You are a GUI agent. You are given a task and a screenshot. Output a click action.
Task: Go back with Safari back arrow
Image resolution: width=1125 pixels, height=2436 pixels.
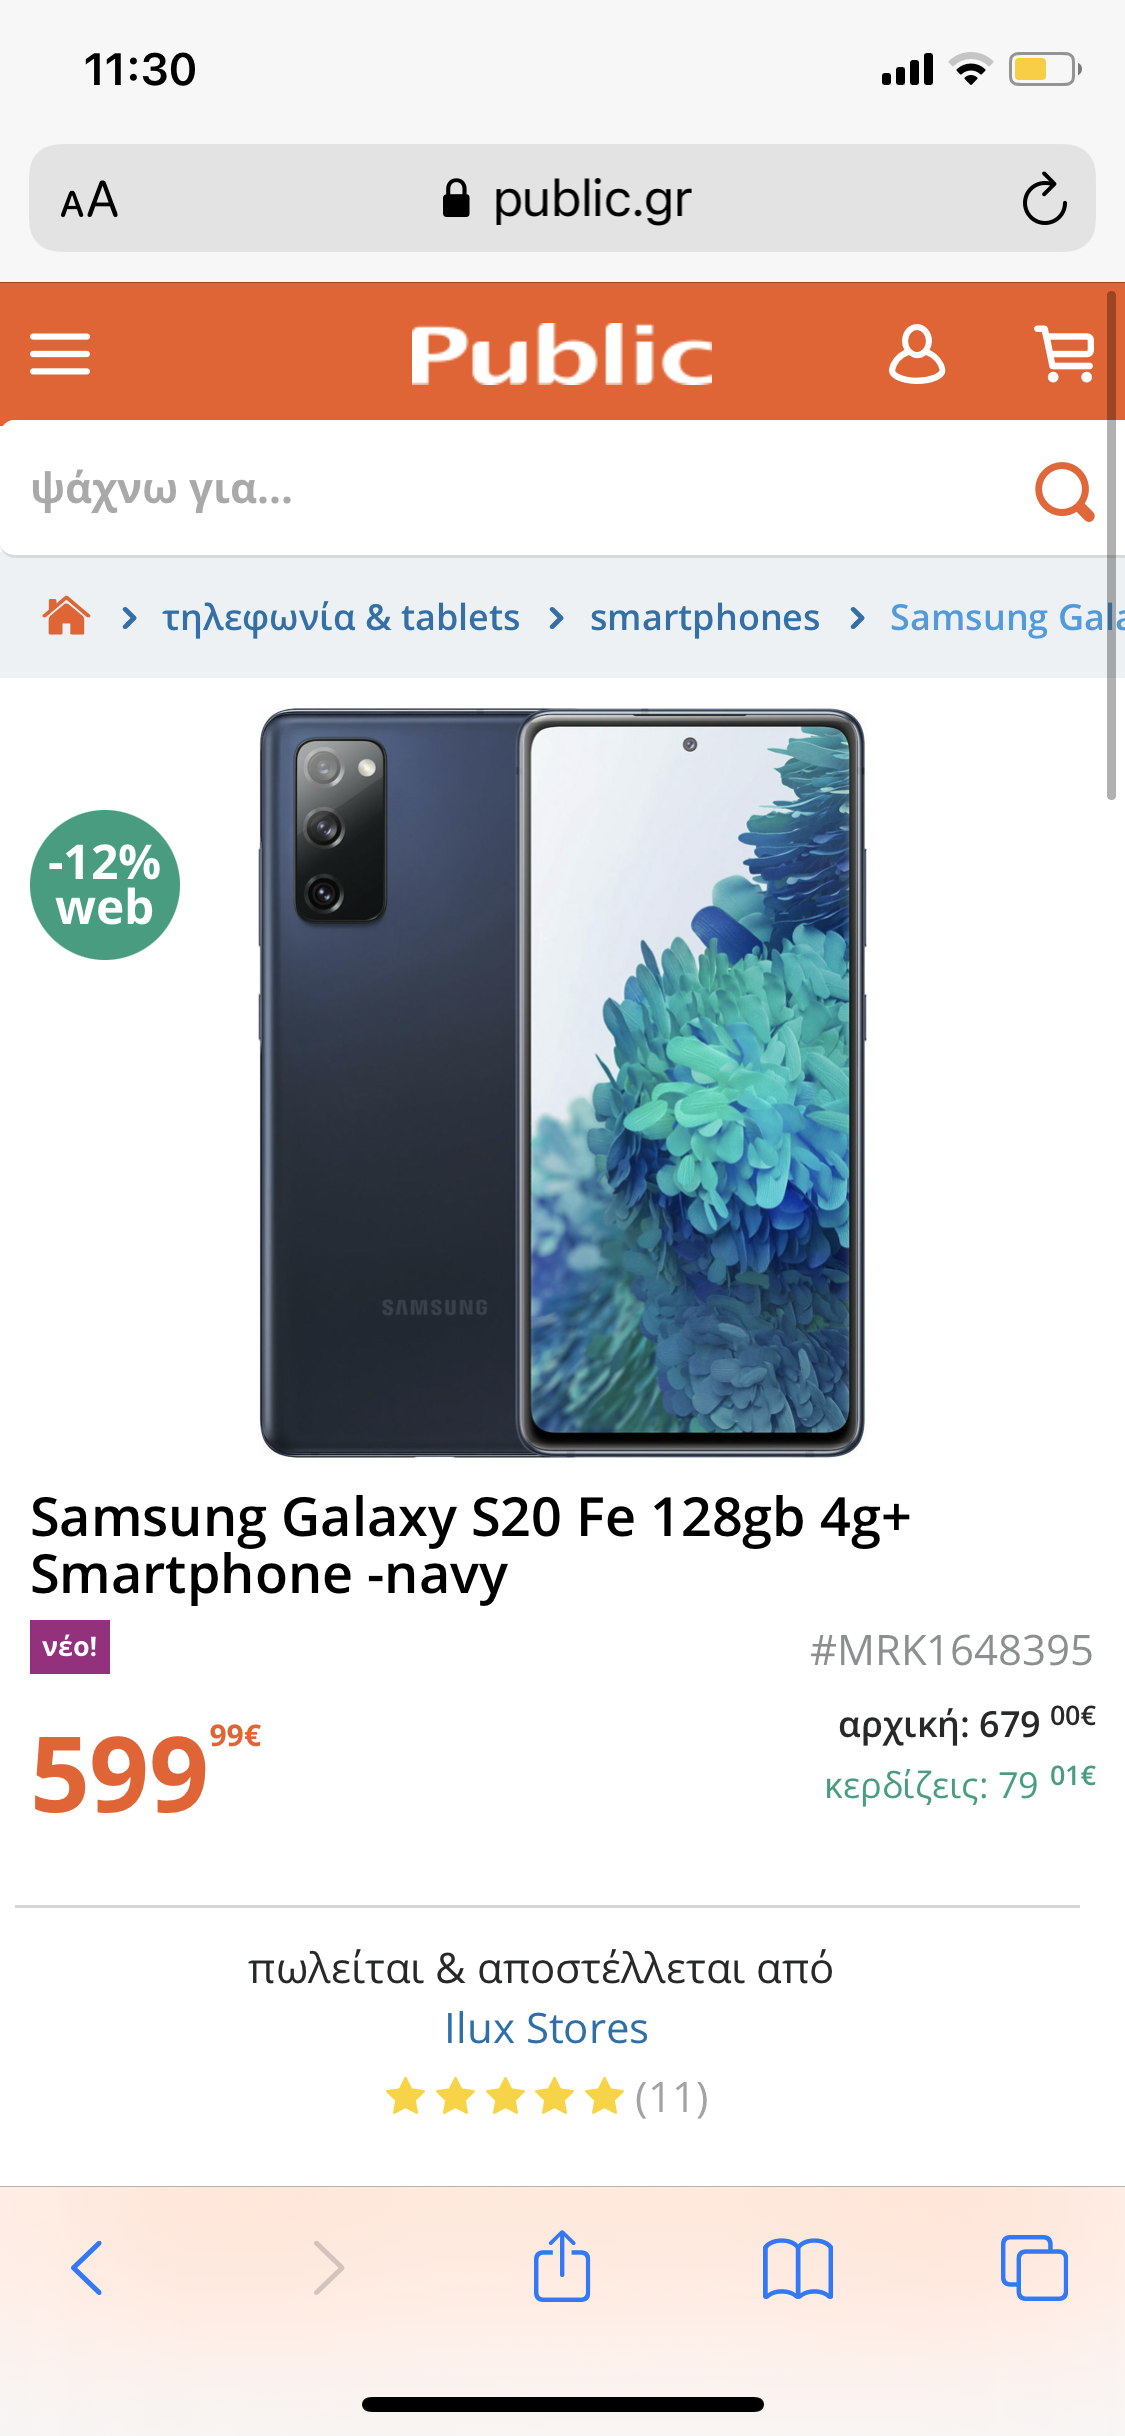(x=88, y=2268)
